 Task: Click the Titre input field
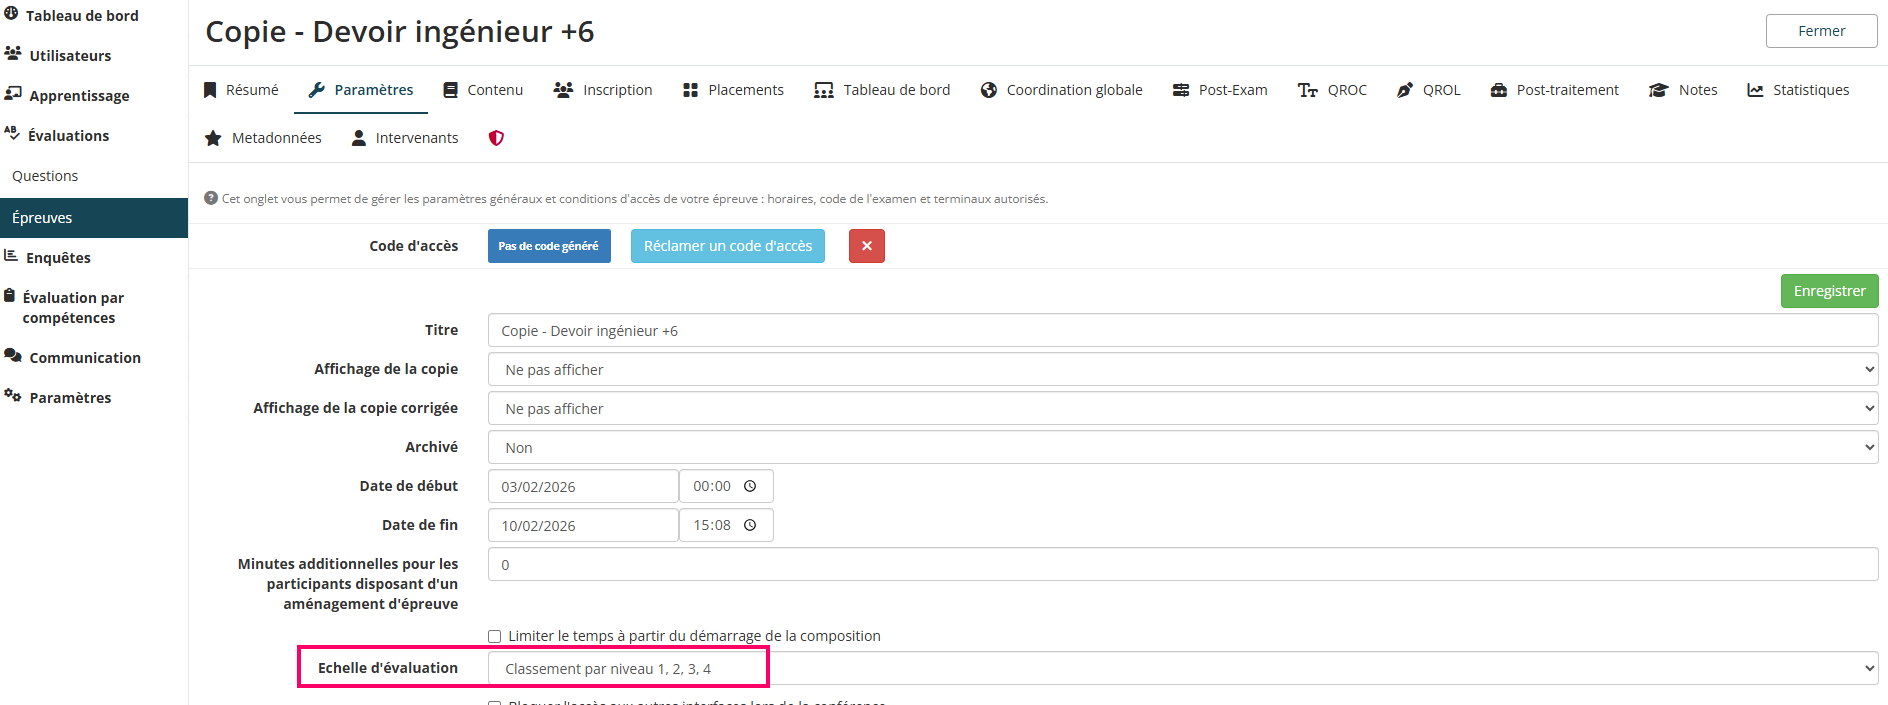[1182, 330]
